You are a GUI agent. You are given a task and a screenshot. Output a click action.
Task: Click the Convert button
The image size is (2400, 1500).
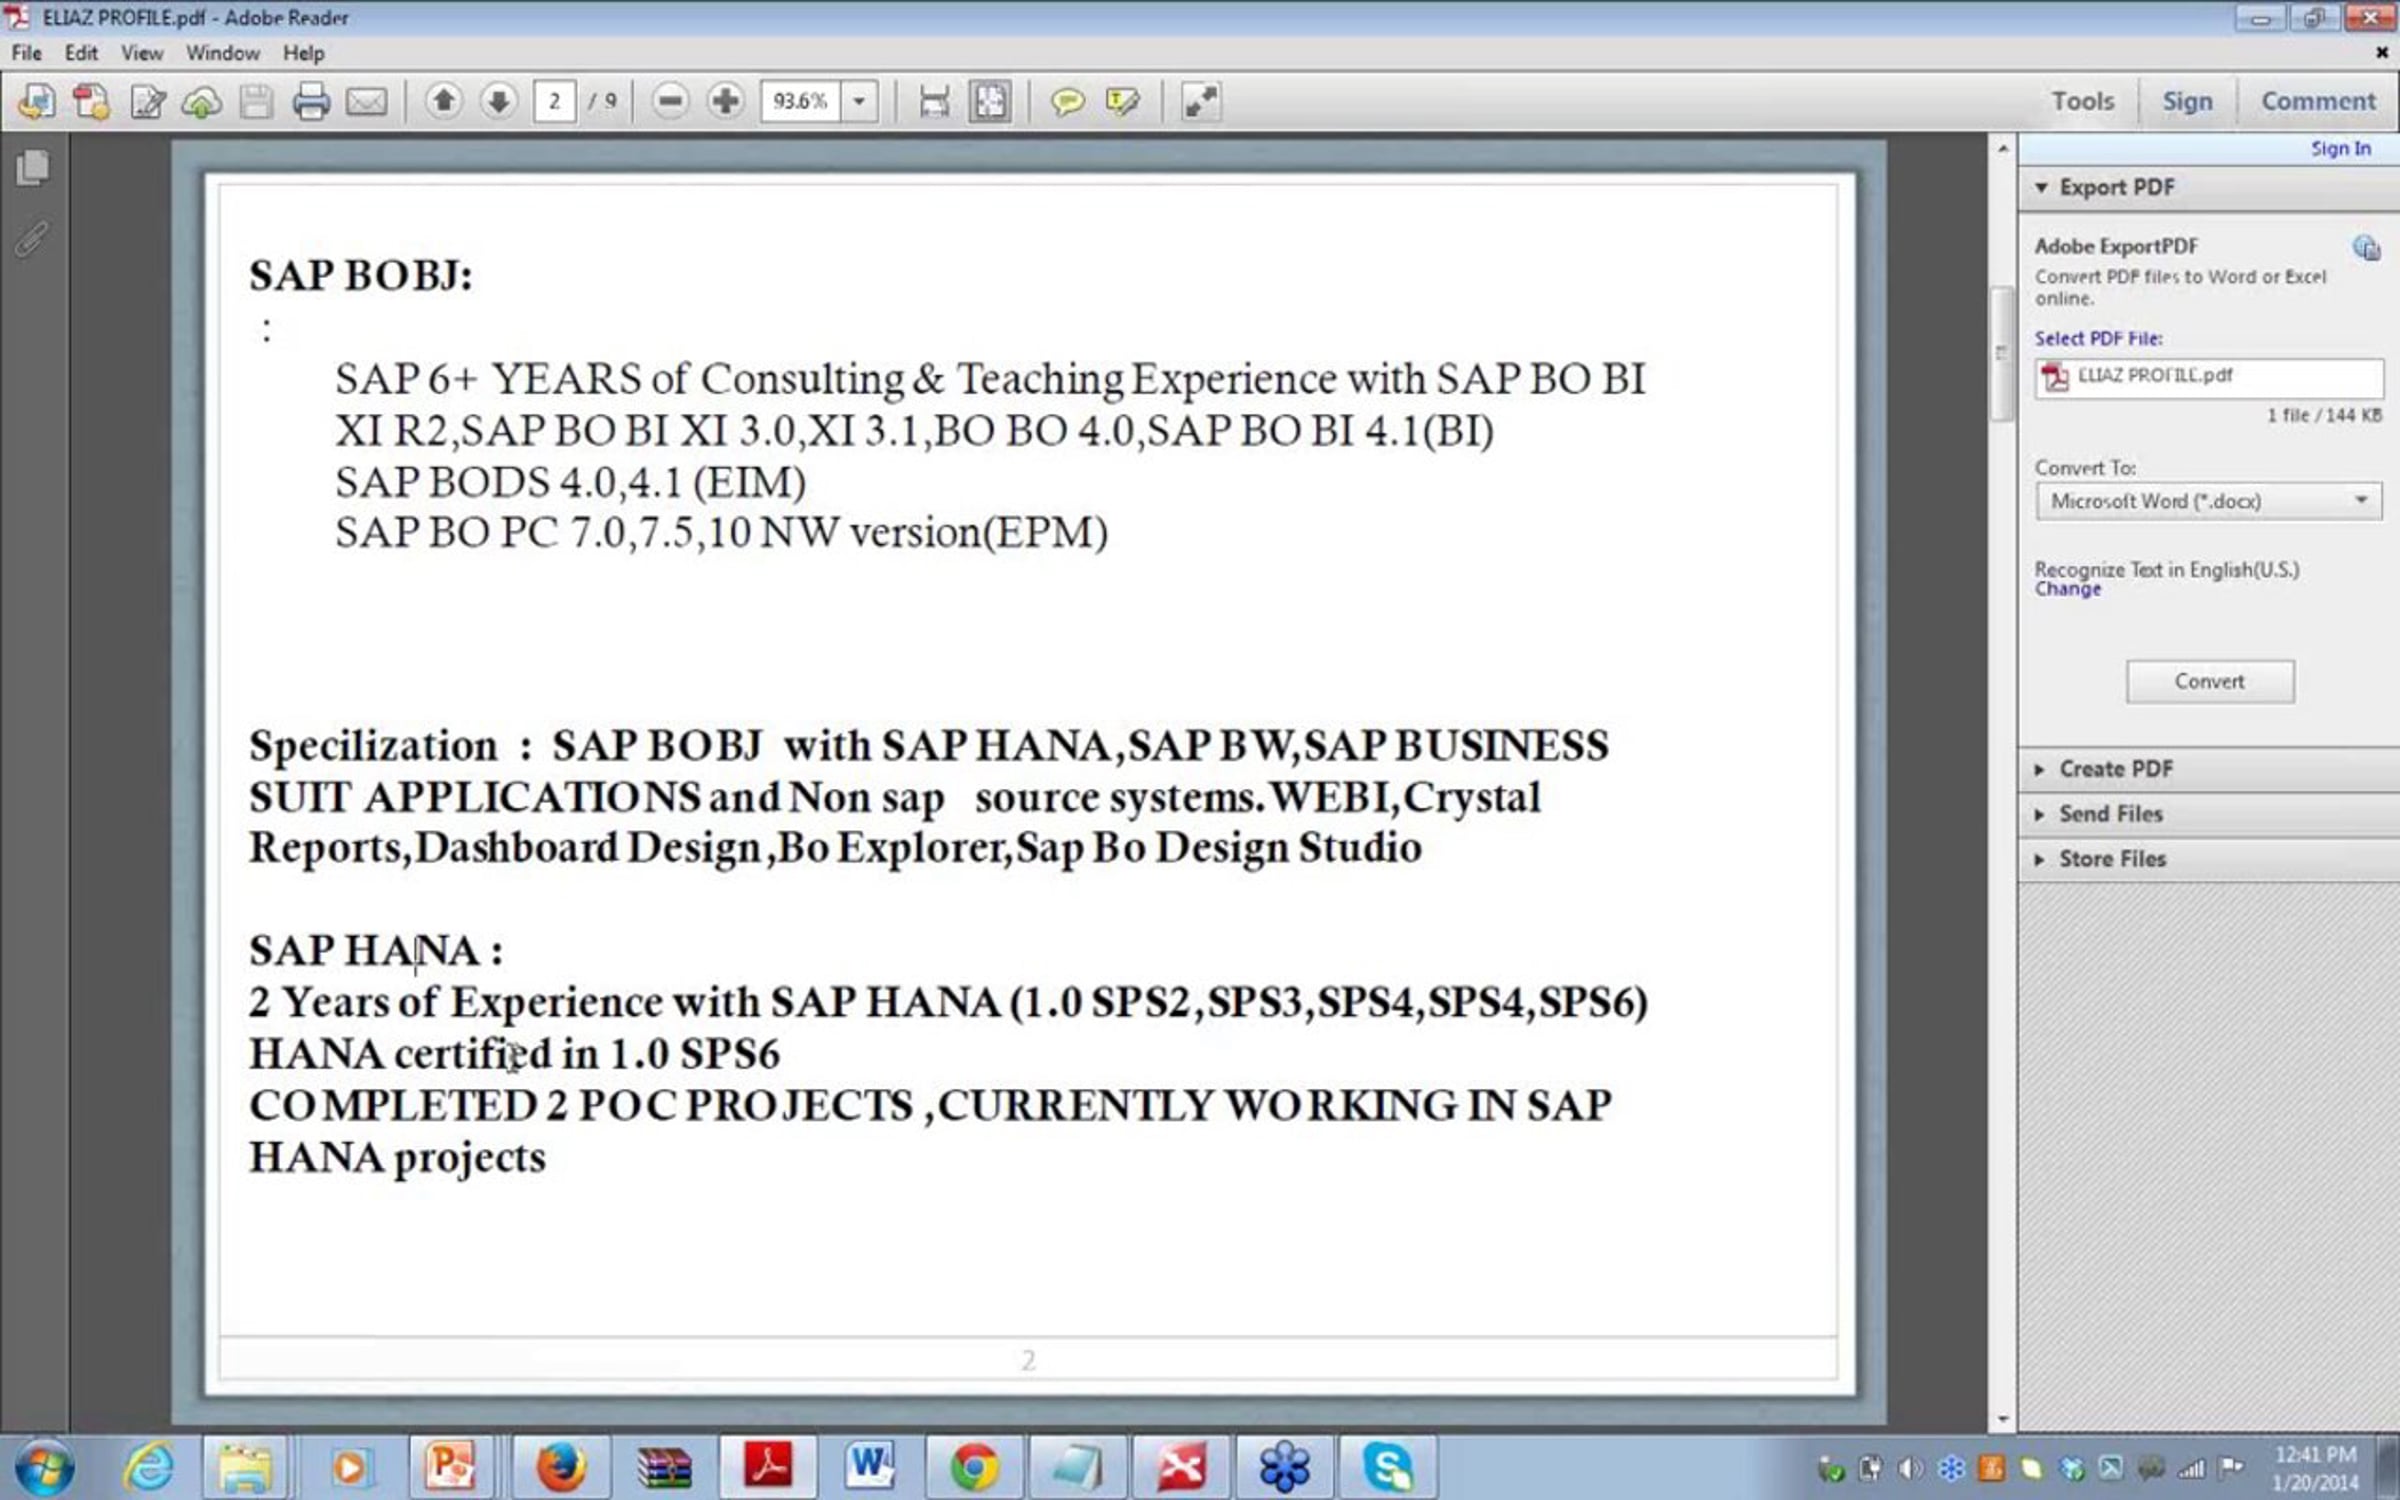coord(2209,681)
